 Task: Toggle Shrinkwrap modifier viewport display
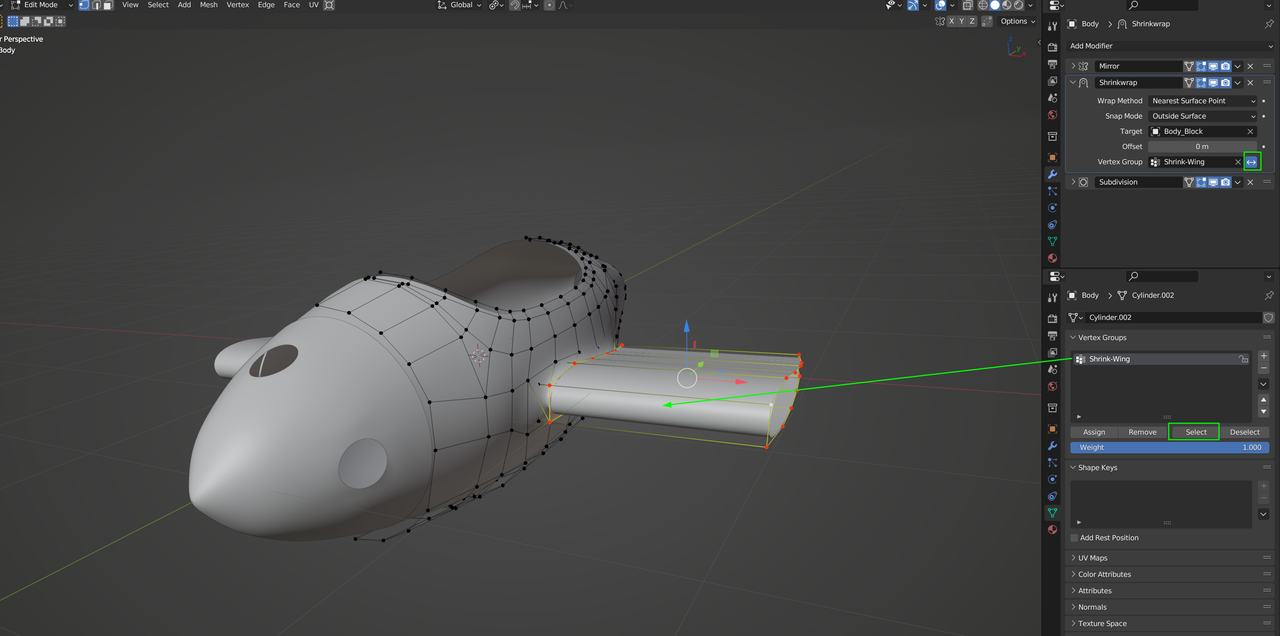(1213, 83)
